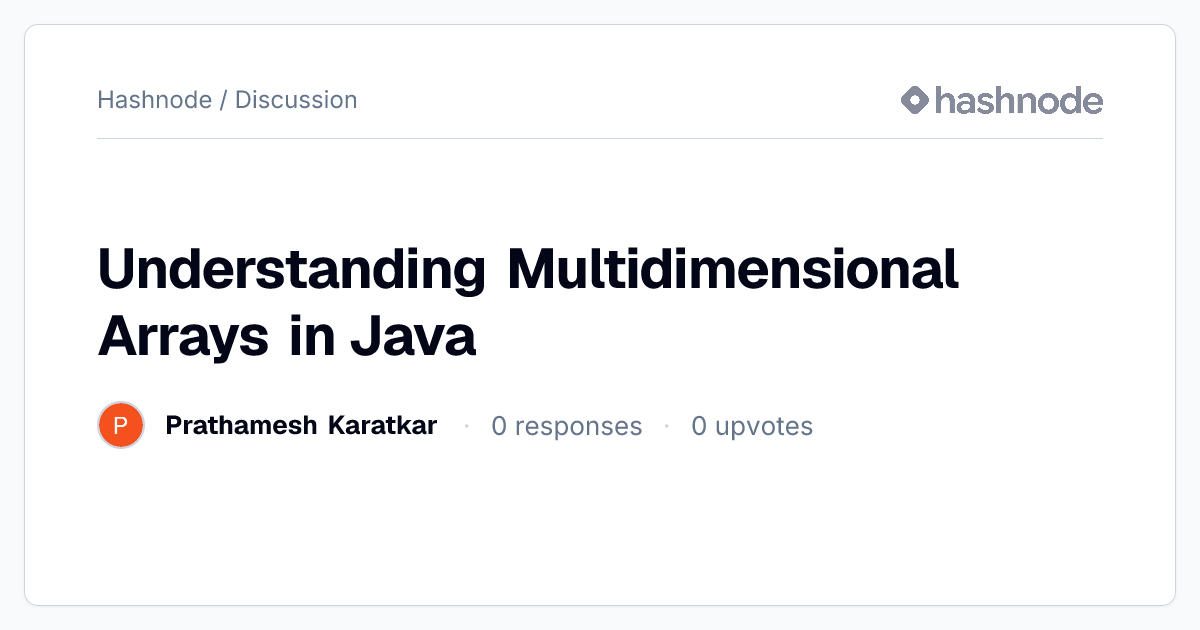Click the Hashnode diamond logo icon
Viewport: 1200px width, 630px height.
tap(915, 100)
